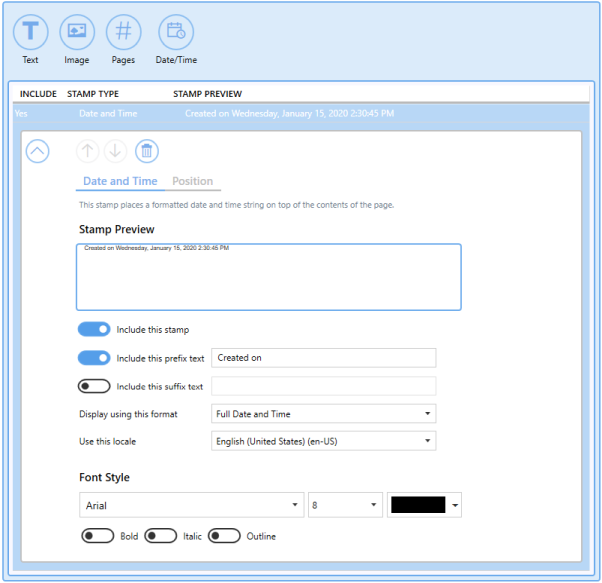Click the empty suffix text field
602x583 pixels.
(x=324, y=386)
